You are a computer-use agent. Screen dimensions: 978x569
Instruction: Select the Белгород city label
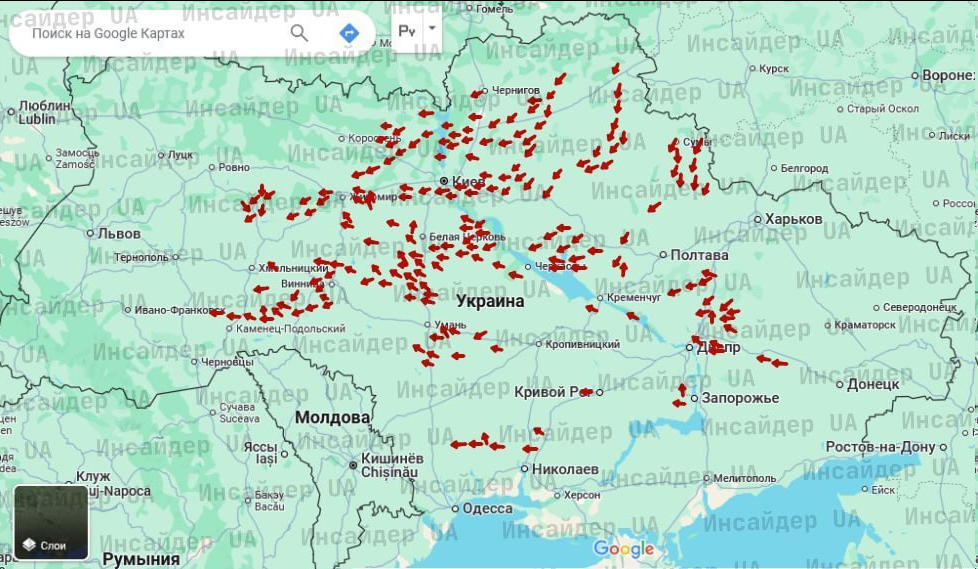[805, 168]
